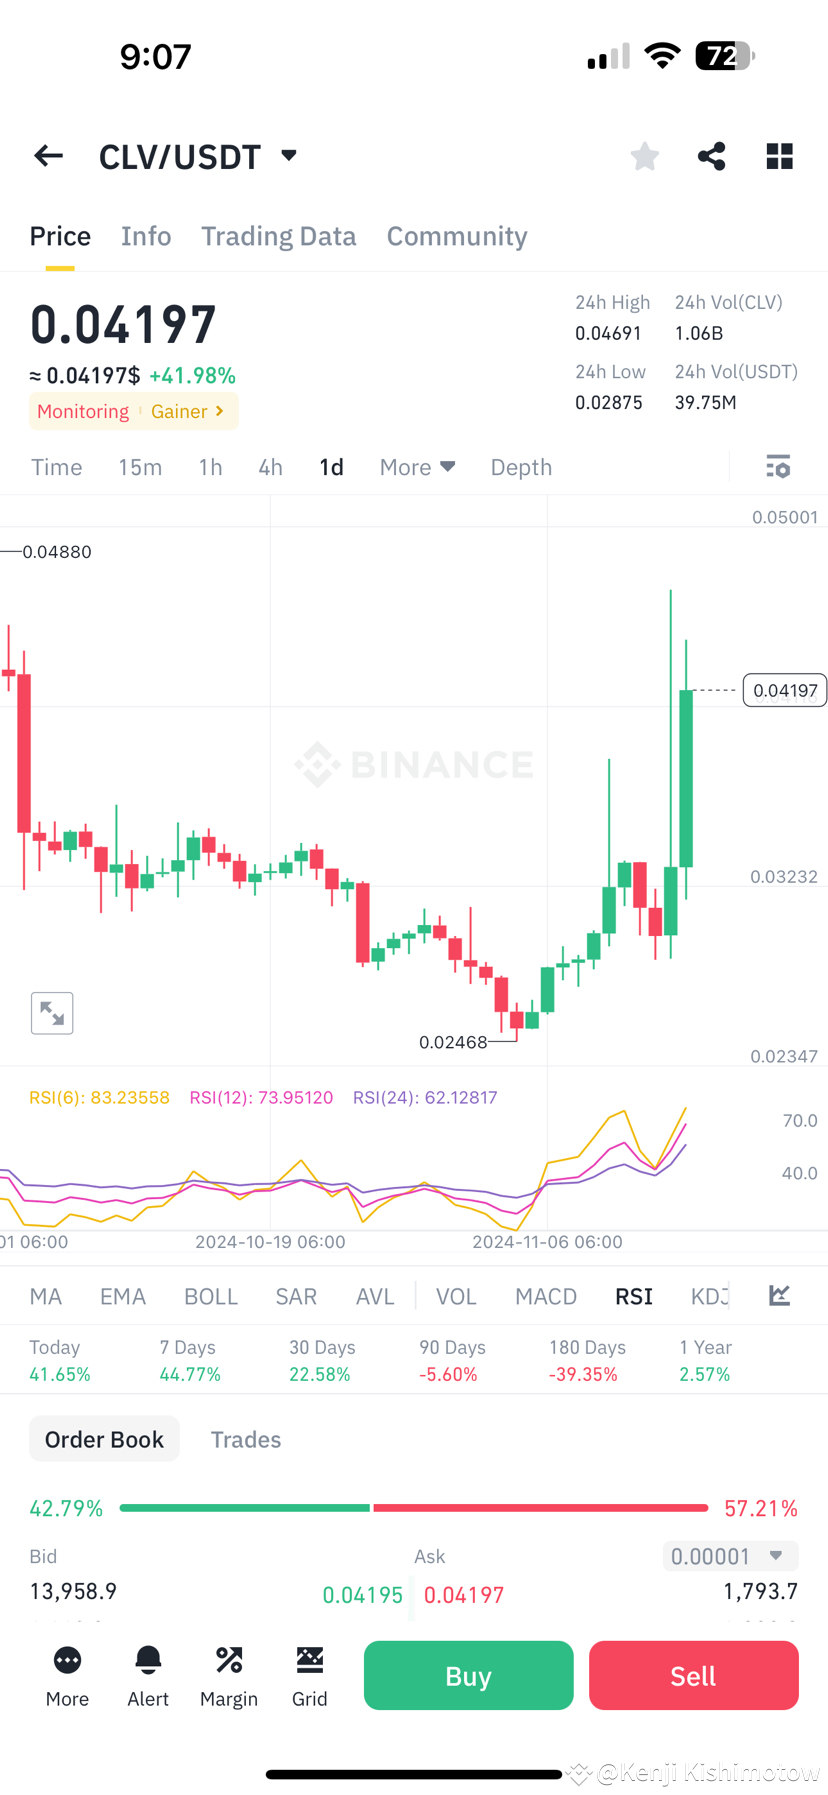Open the share icon
This screenshot has height=1795, width=828.
(x=711, y=156)
